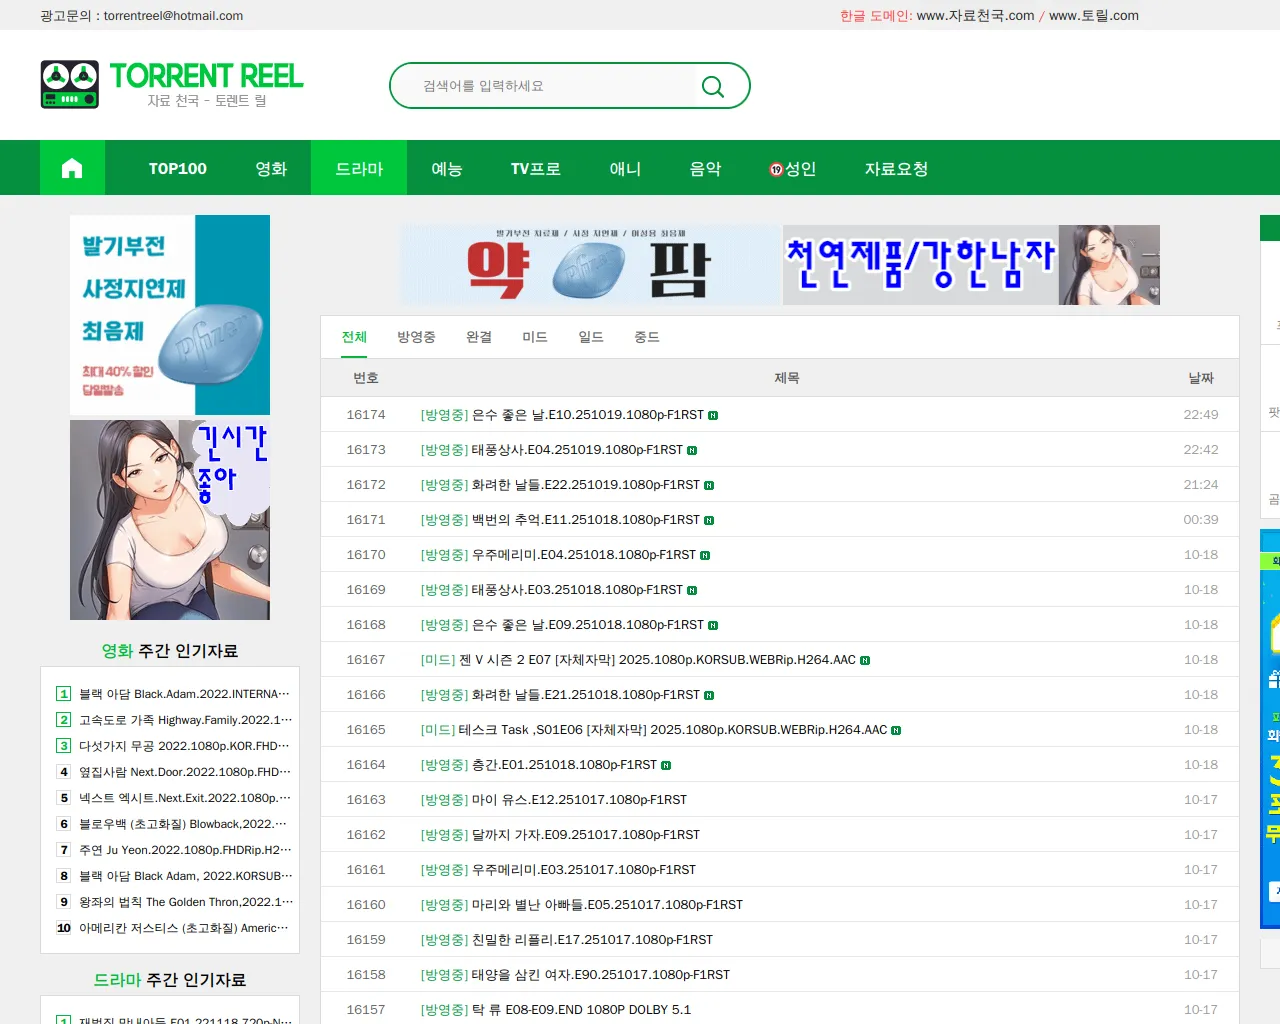This screenshot has height=1024, width=1280.
Task: Open post 태풍상사.E04.251019
Action: click(x=577, y=450)
